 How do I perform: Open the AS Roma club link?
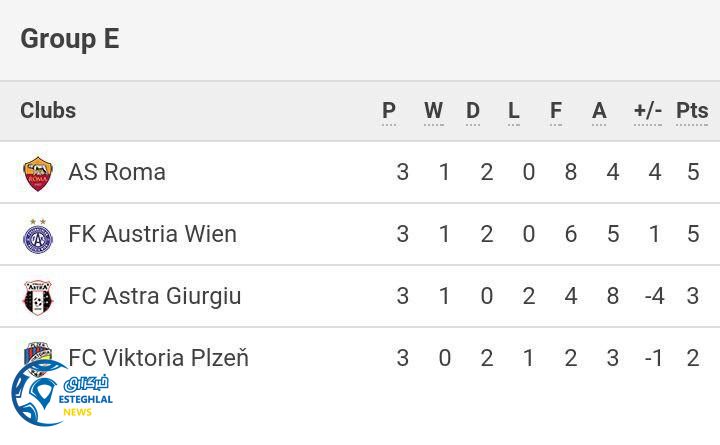click(117, 172)
